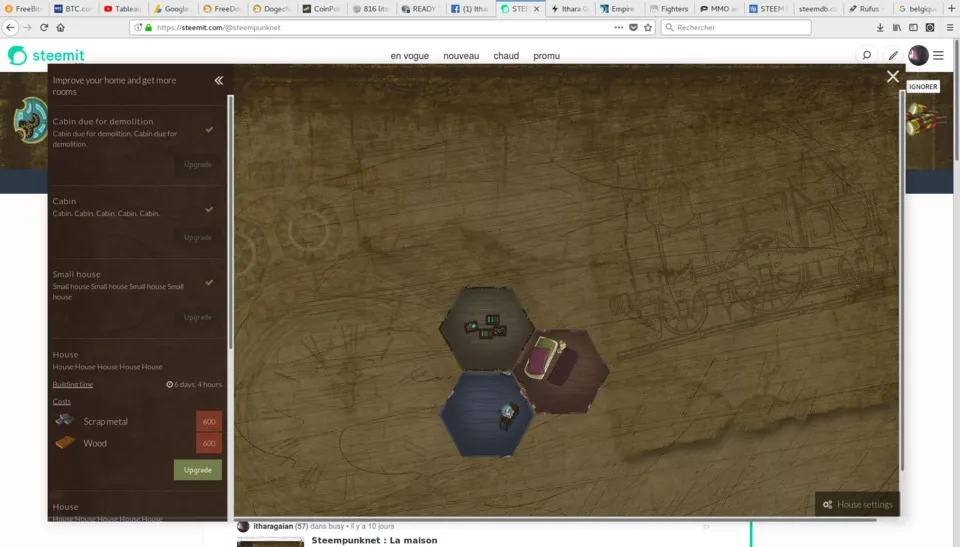Click the Scrap metal 600 cost badge

click(209, 421)
